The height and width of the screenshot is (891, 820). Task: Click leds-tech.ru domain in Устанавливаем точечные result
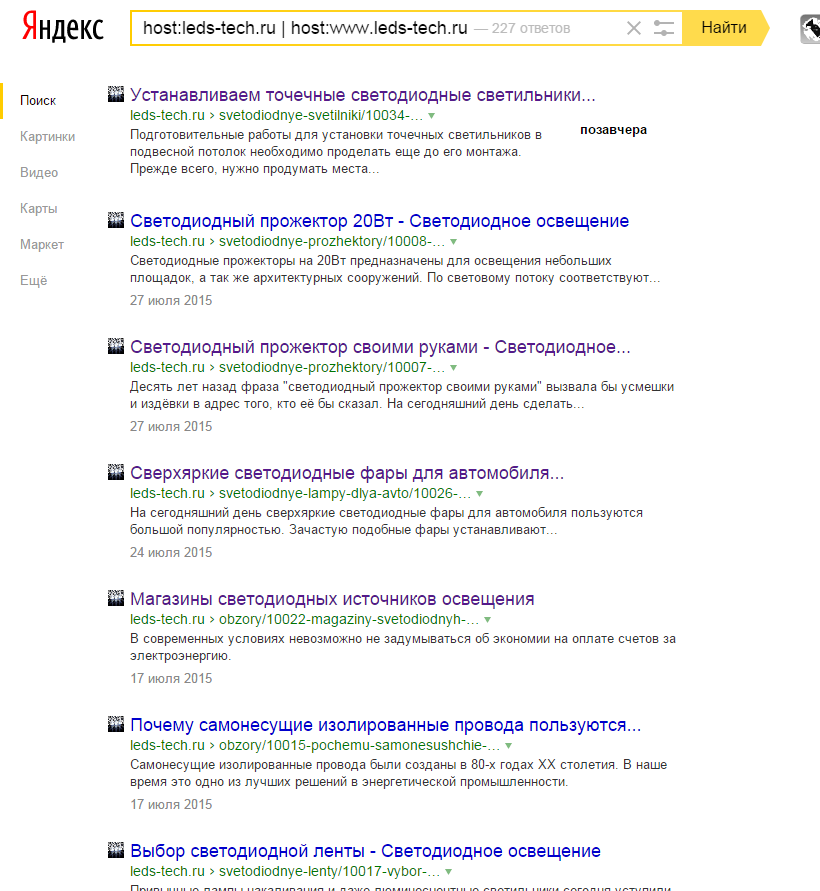coord(167,115)
